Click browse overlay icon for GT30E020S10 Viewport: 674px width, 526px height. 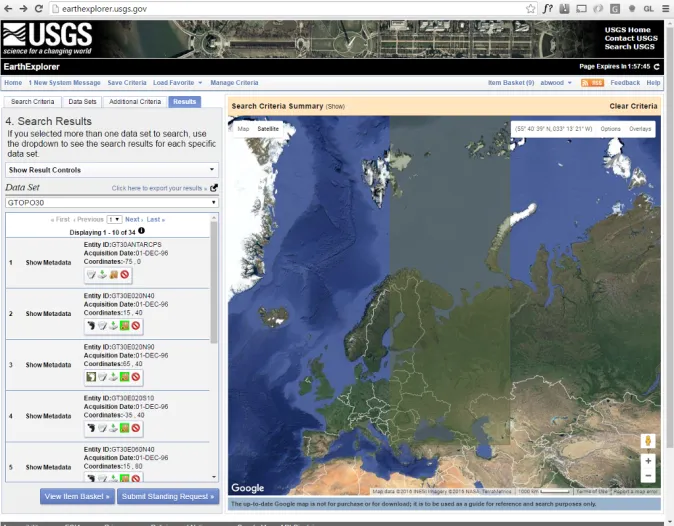coord(102,428)
